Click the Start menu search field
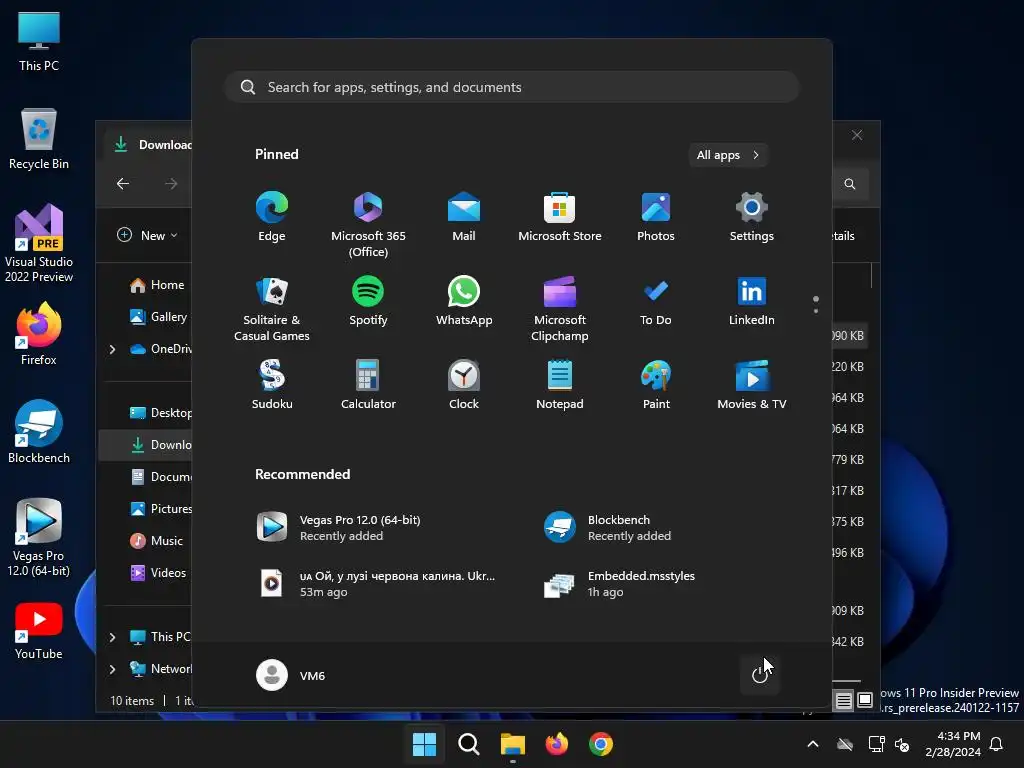Image resolution: width=1024 pixels, height=768 pixels. (x=512, y=87)
